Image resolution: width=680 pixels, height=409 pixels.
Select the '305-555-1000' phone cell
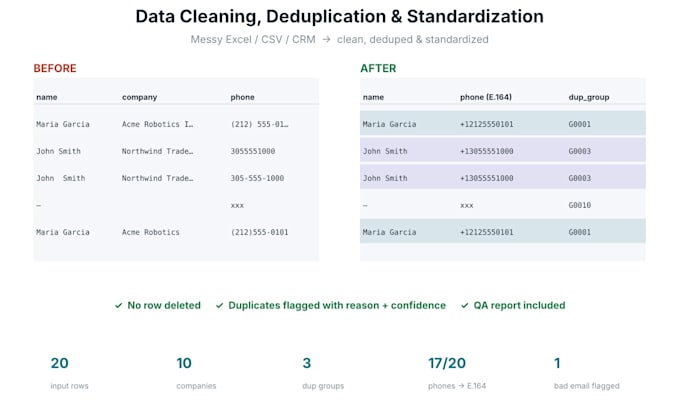257,178
